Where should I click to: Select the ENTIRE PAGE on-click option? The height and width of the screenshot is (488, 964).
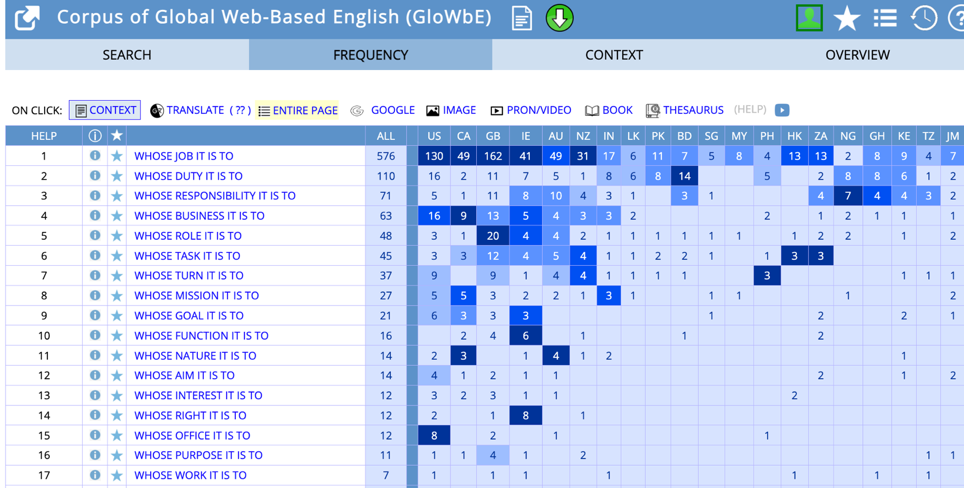pos(298,110)
